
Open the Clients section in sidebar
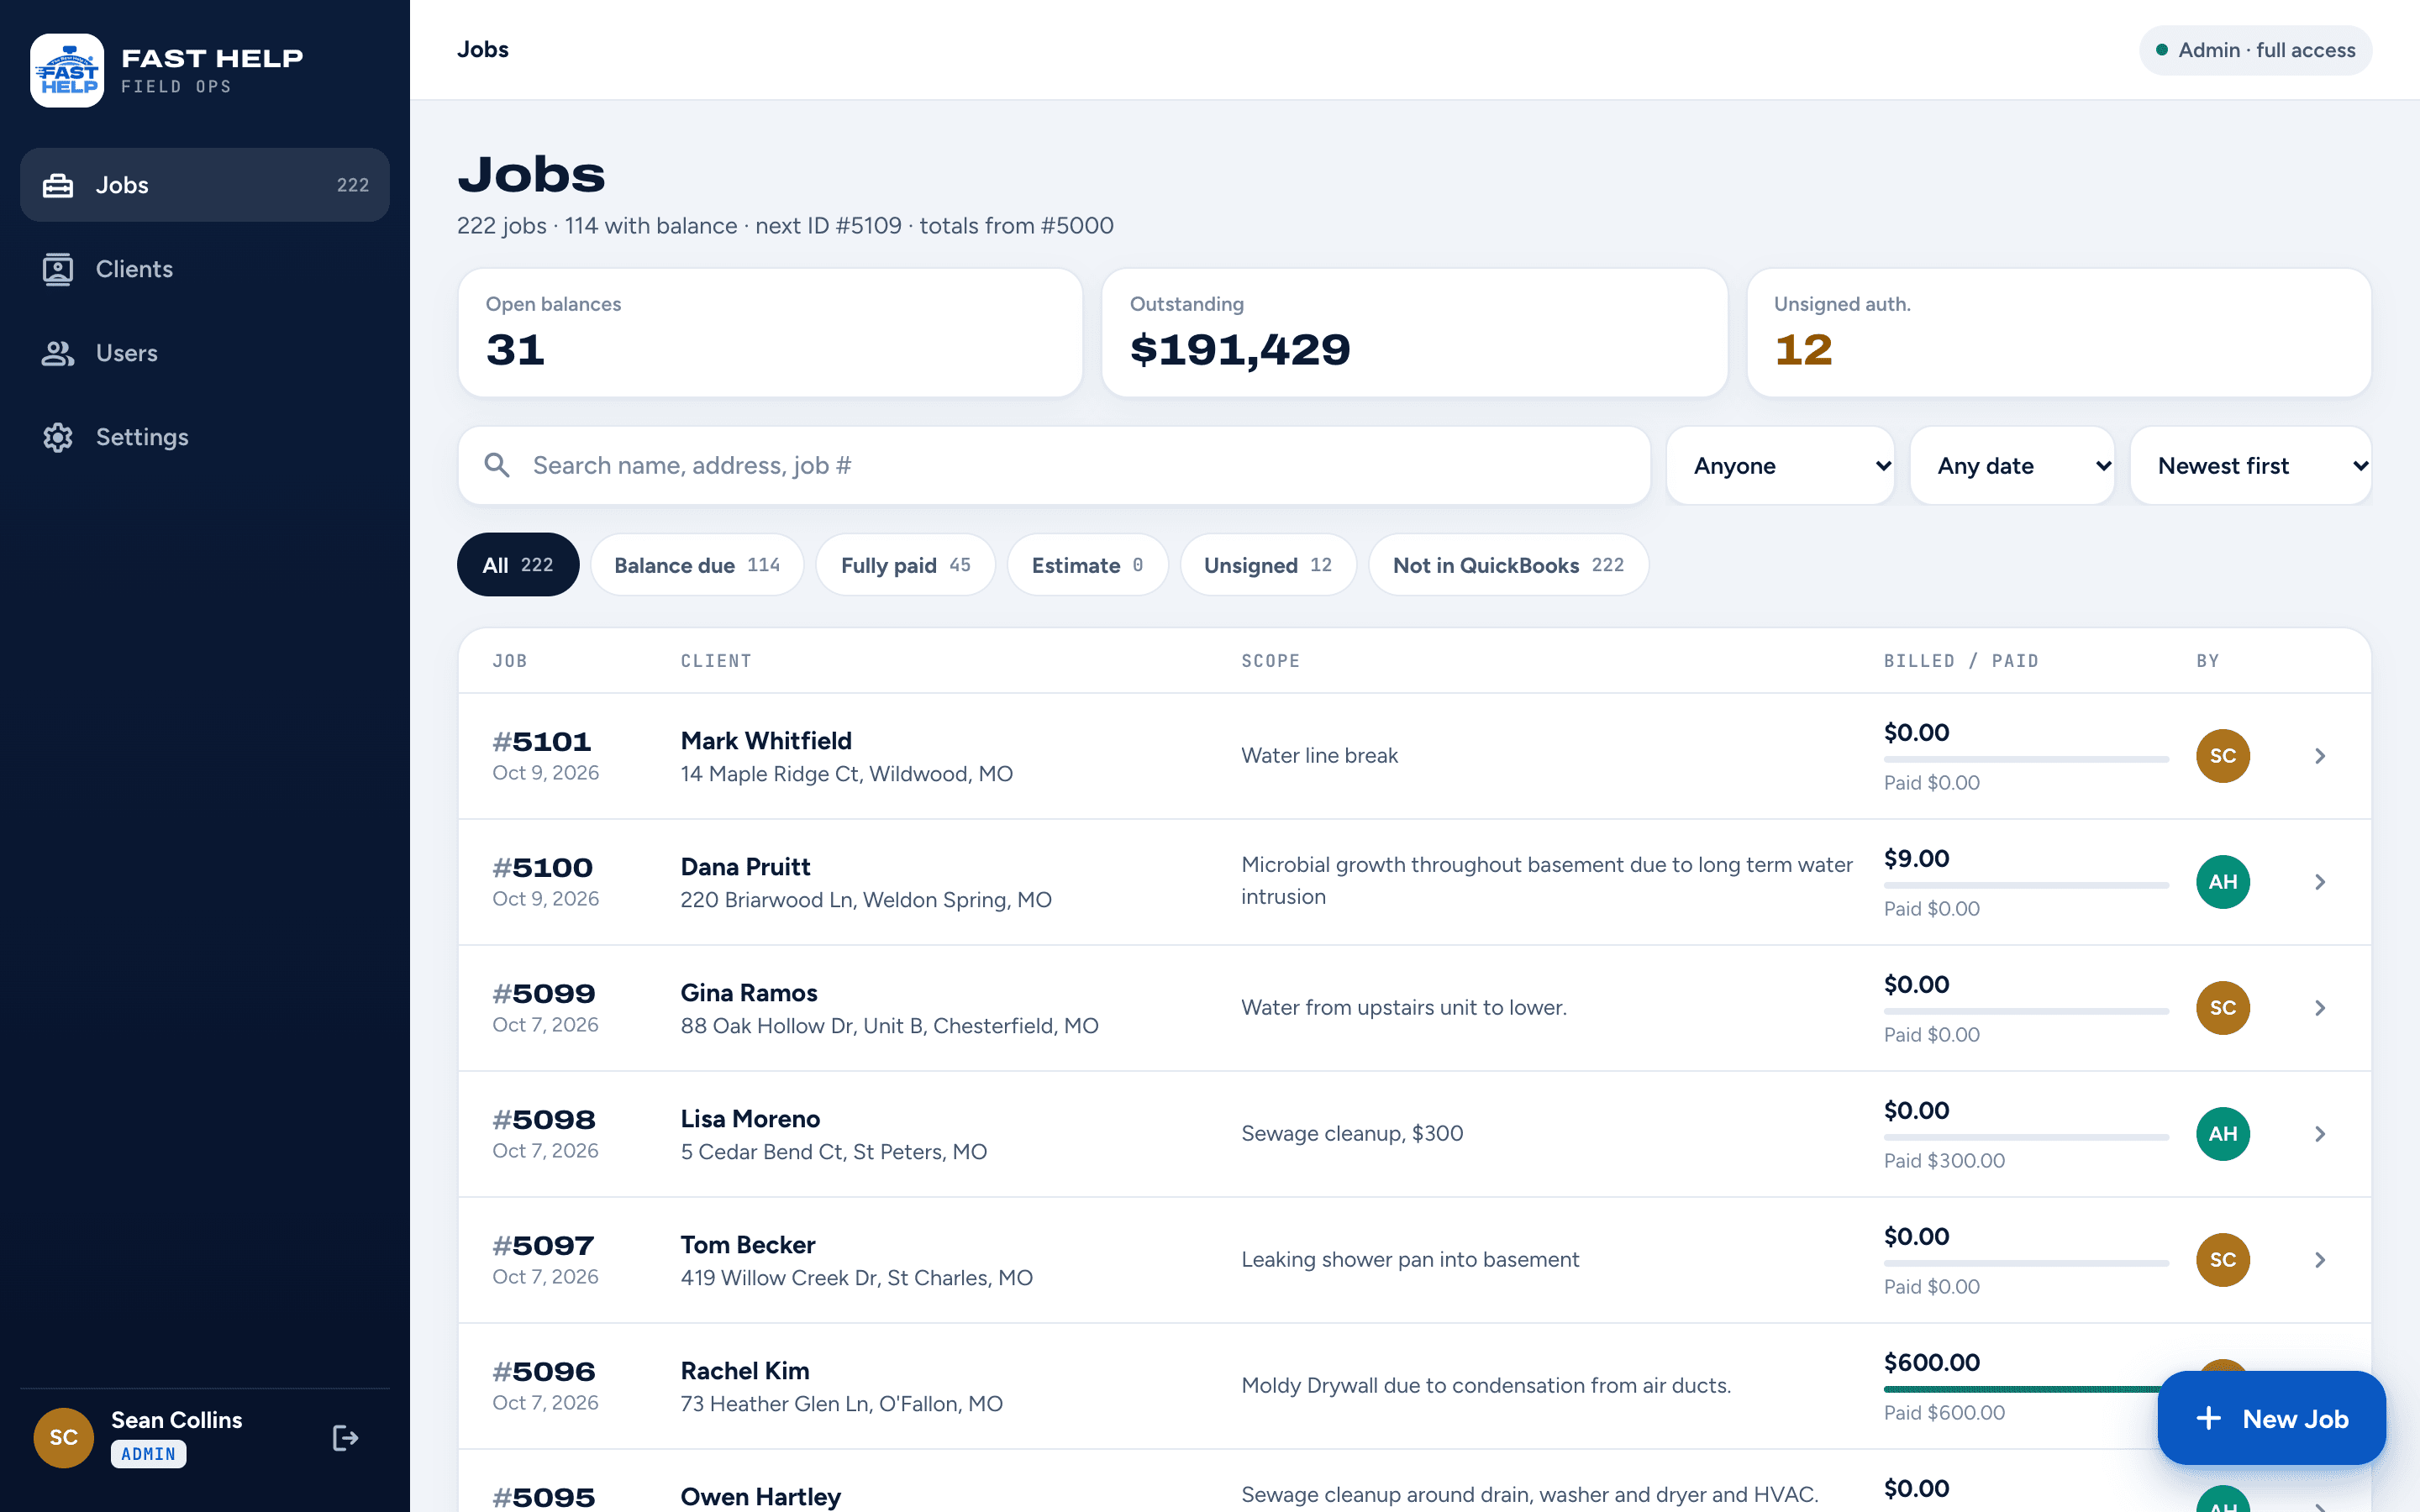(x=204, y=269)
